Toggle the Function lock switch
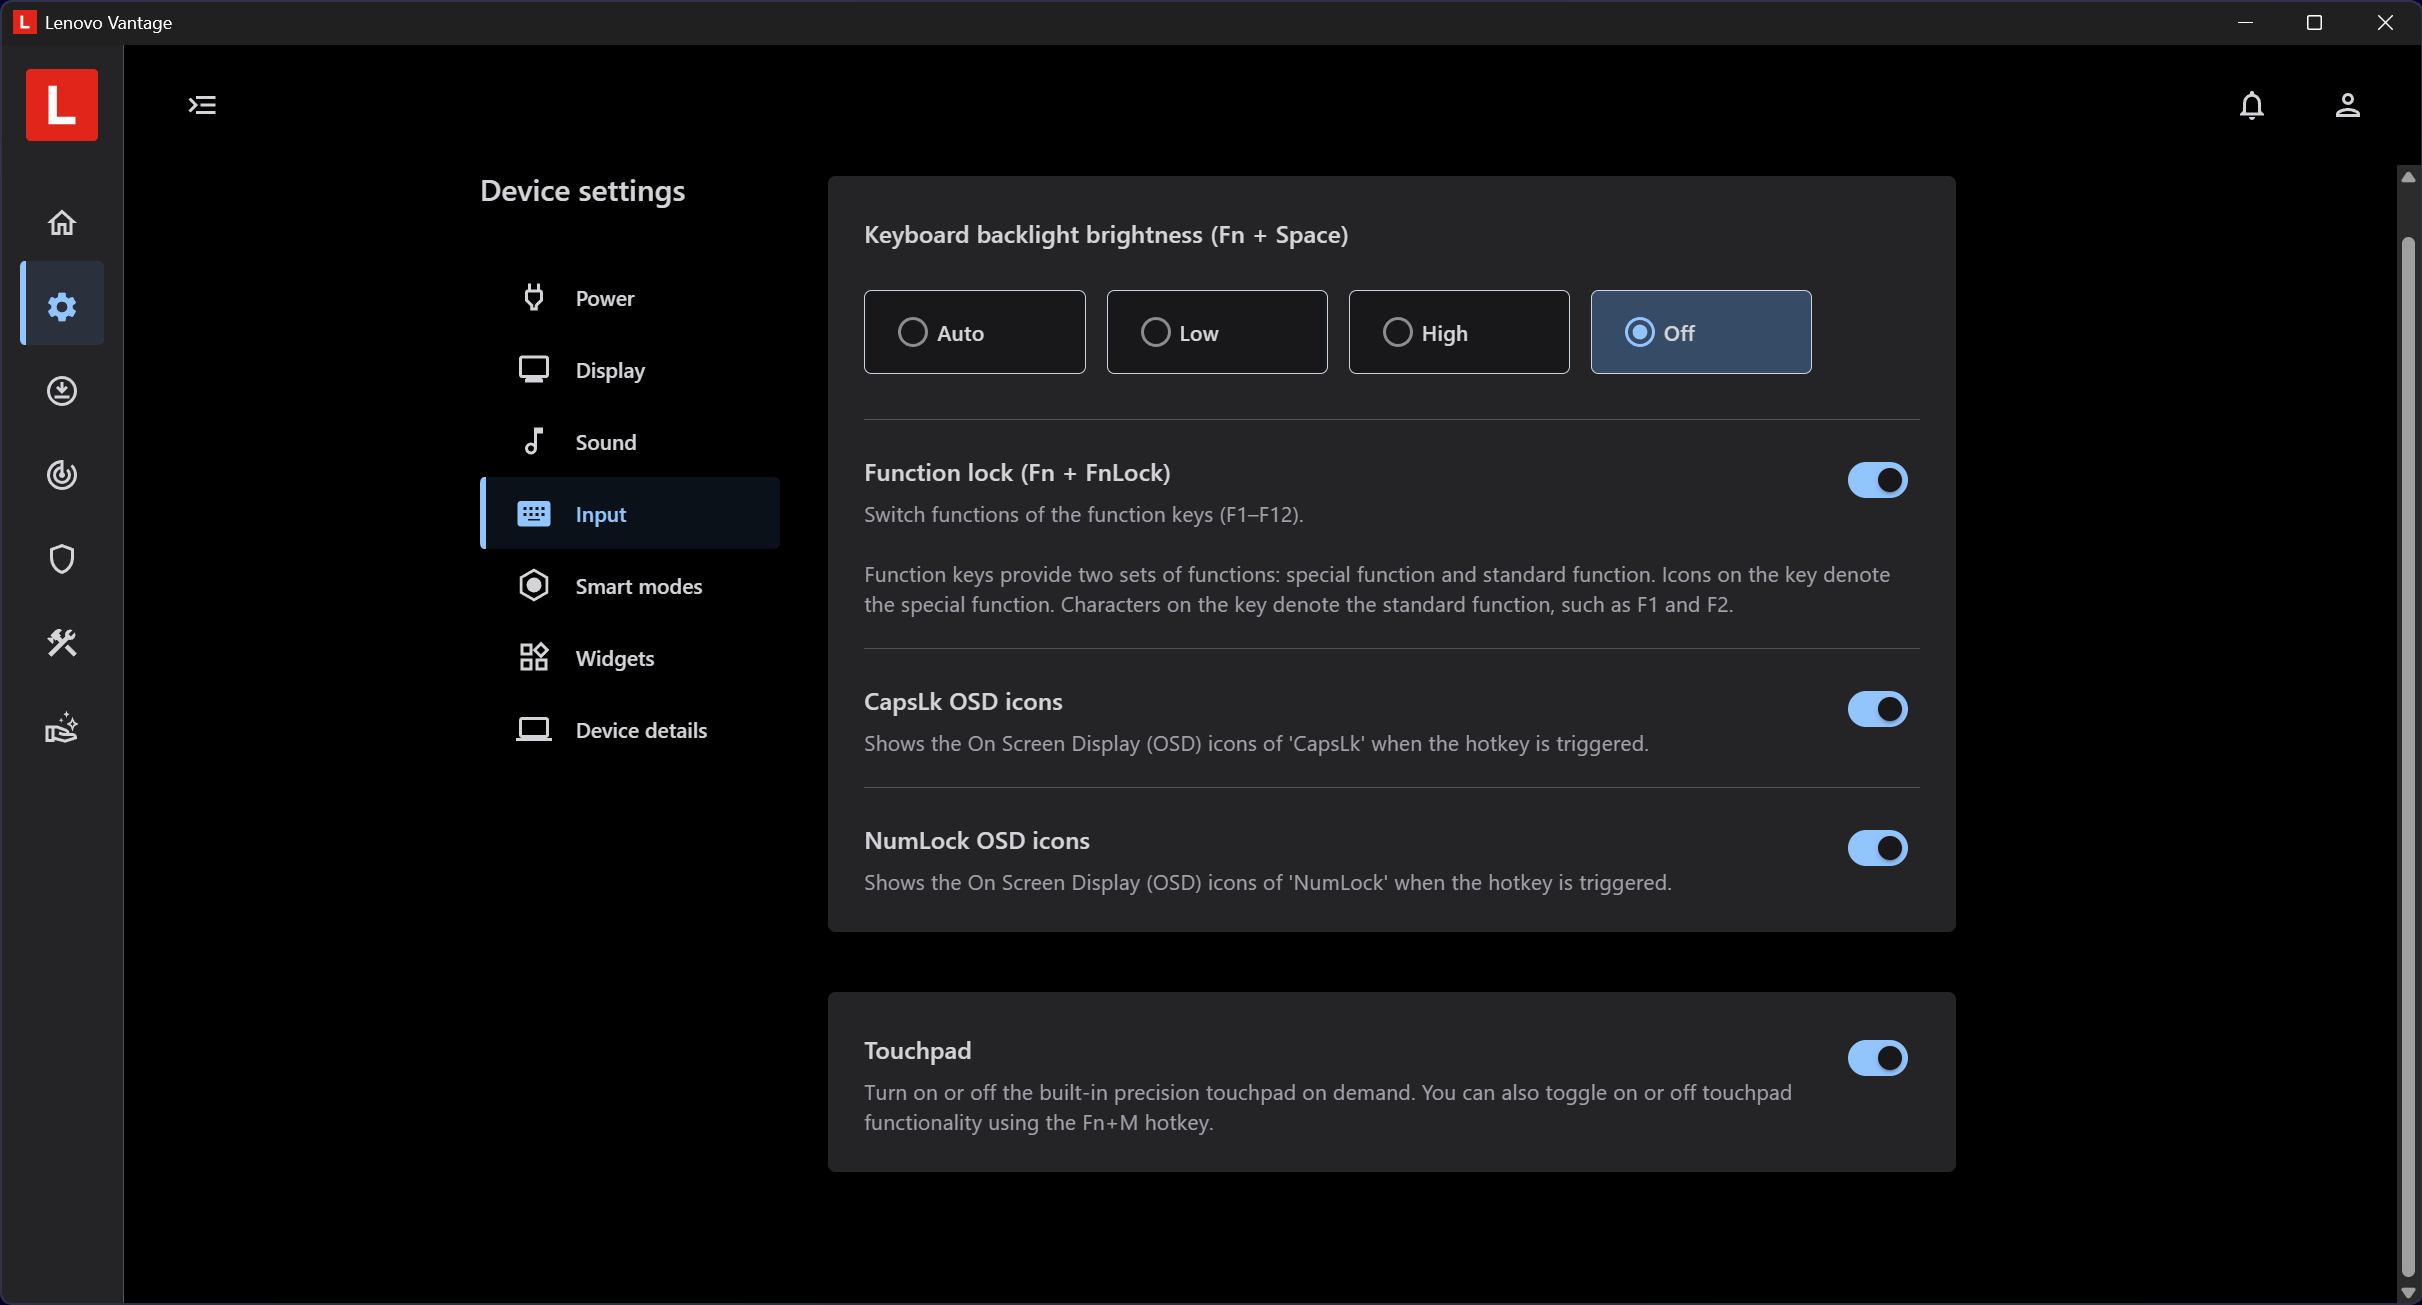The height and width of the screenshot is (1305, 2422). point(1877,480)
